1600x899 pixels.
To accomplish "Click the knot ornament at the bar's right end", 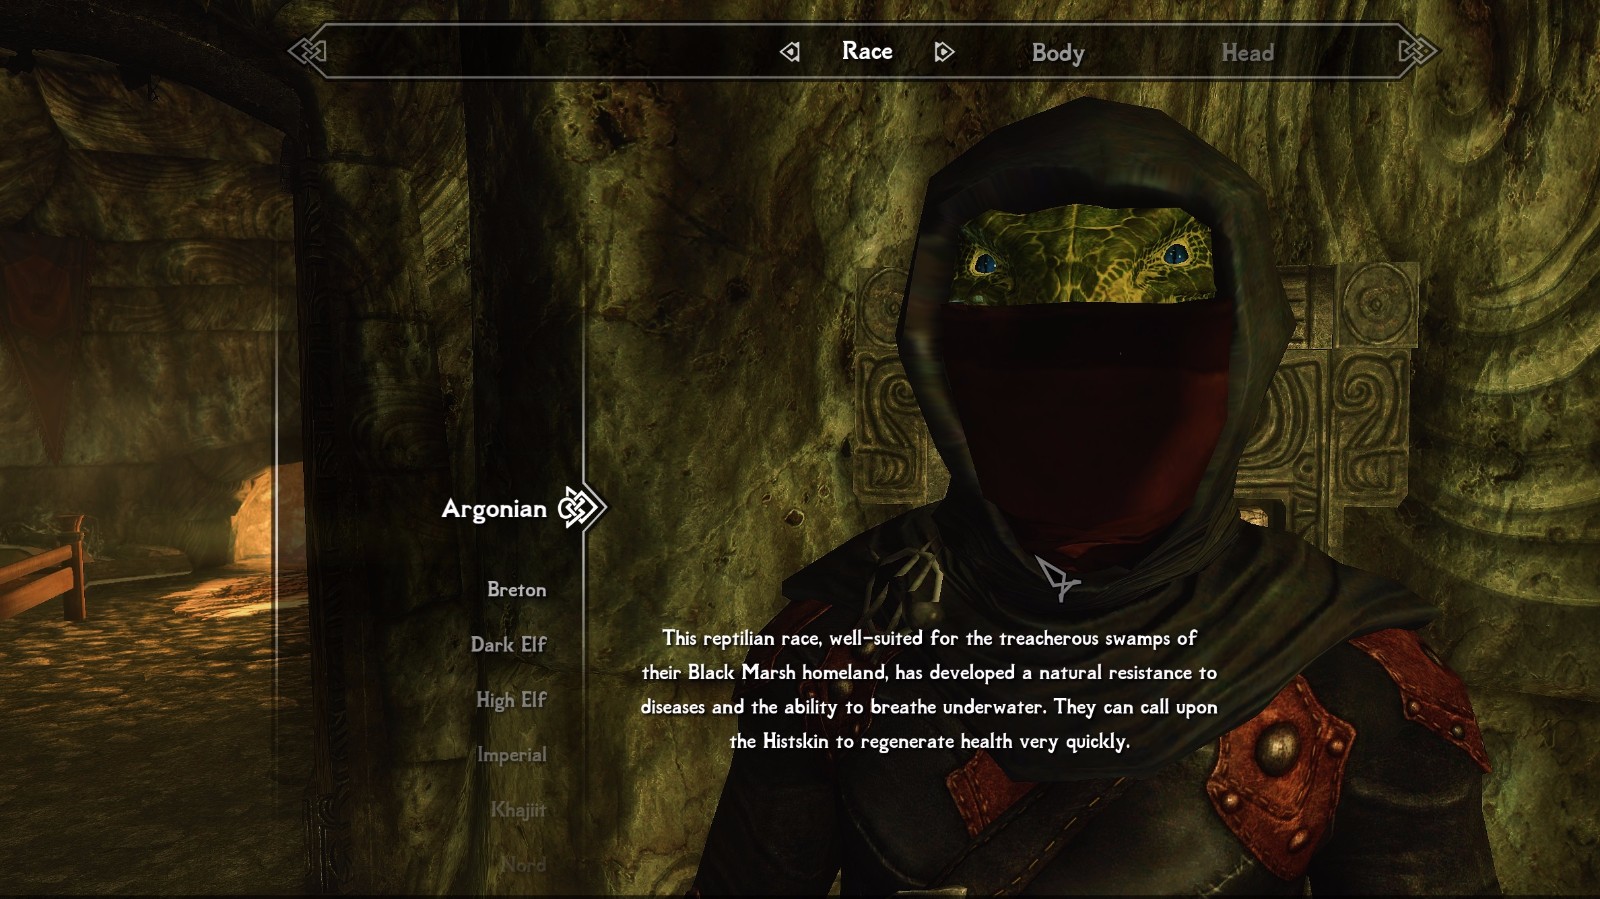I will coord(1417,51).
